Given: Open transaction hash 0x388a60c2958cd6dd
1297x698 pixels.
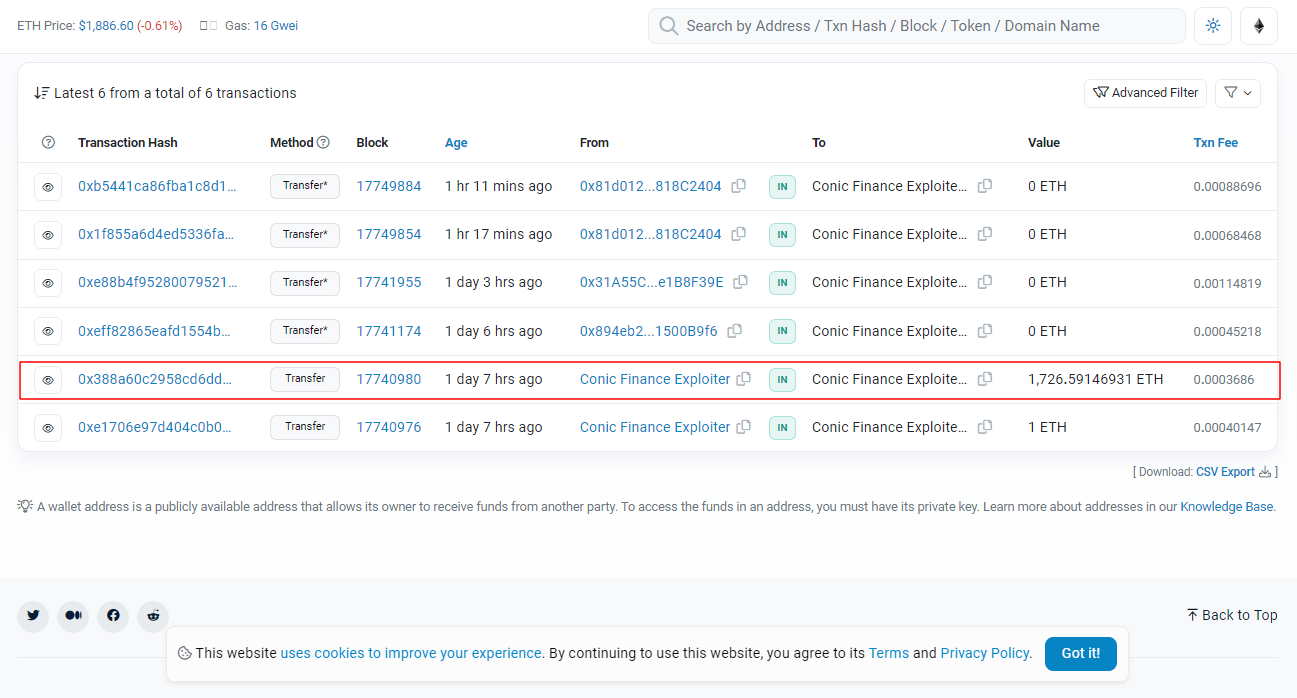Looking at the screenshot, I should point(157,379).
